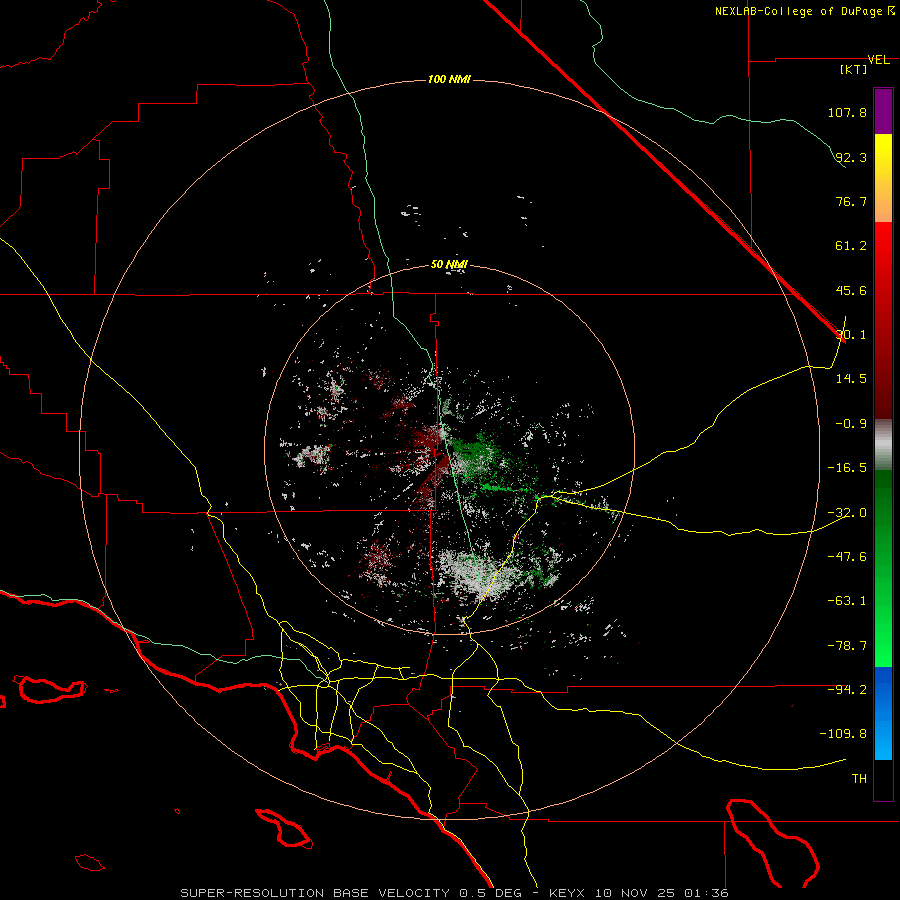Screen dimensions: 900x900
Task: Click the -78.7 velocity scale value
Action: [x=847, y=646]
